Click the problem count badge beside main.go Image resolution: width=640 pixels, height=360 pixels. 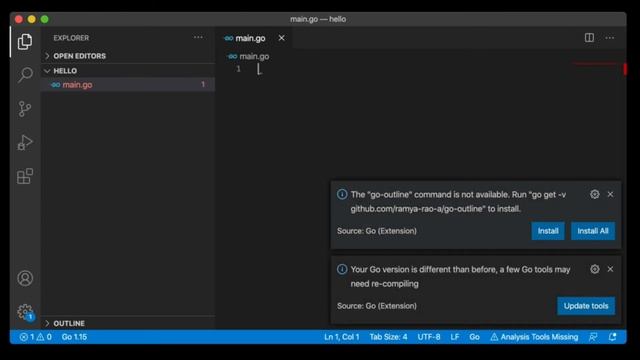tap(203, 84)
